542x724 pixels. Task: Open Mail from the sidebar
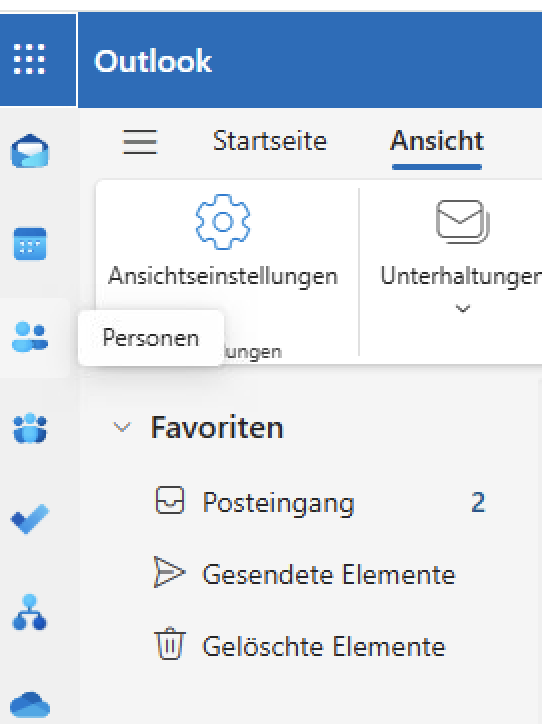tap(30, 151)
